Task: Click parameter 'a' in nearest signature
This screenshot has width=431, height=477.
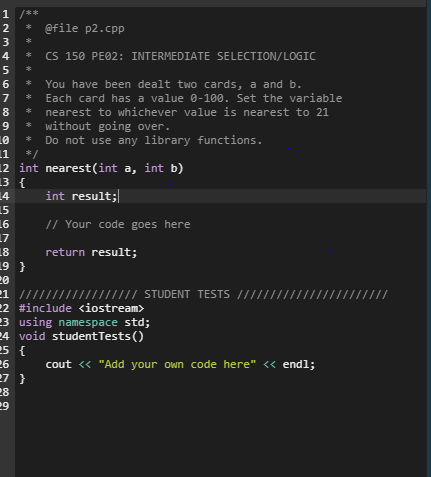Action: point(128,169)
